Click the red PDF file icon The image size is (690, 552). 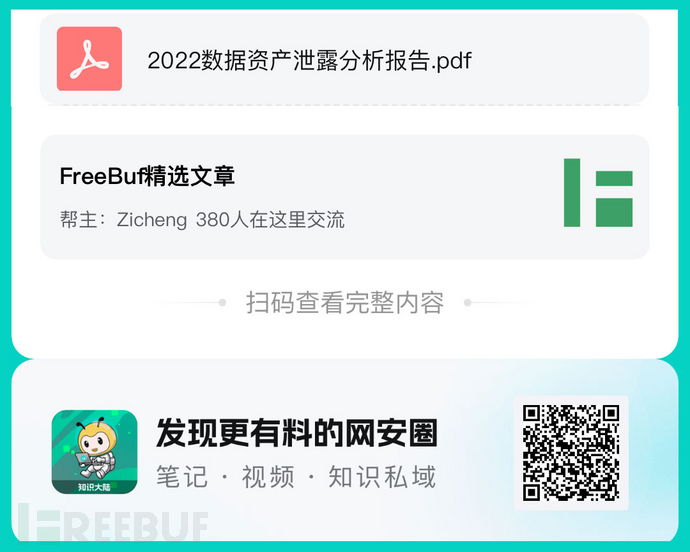(89, 59)
